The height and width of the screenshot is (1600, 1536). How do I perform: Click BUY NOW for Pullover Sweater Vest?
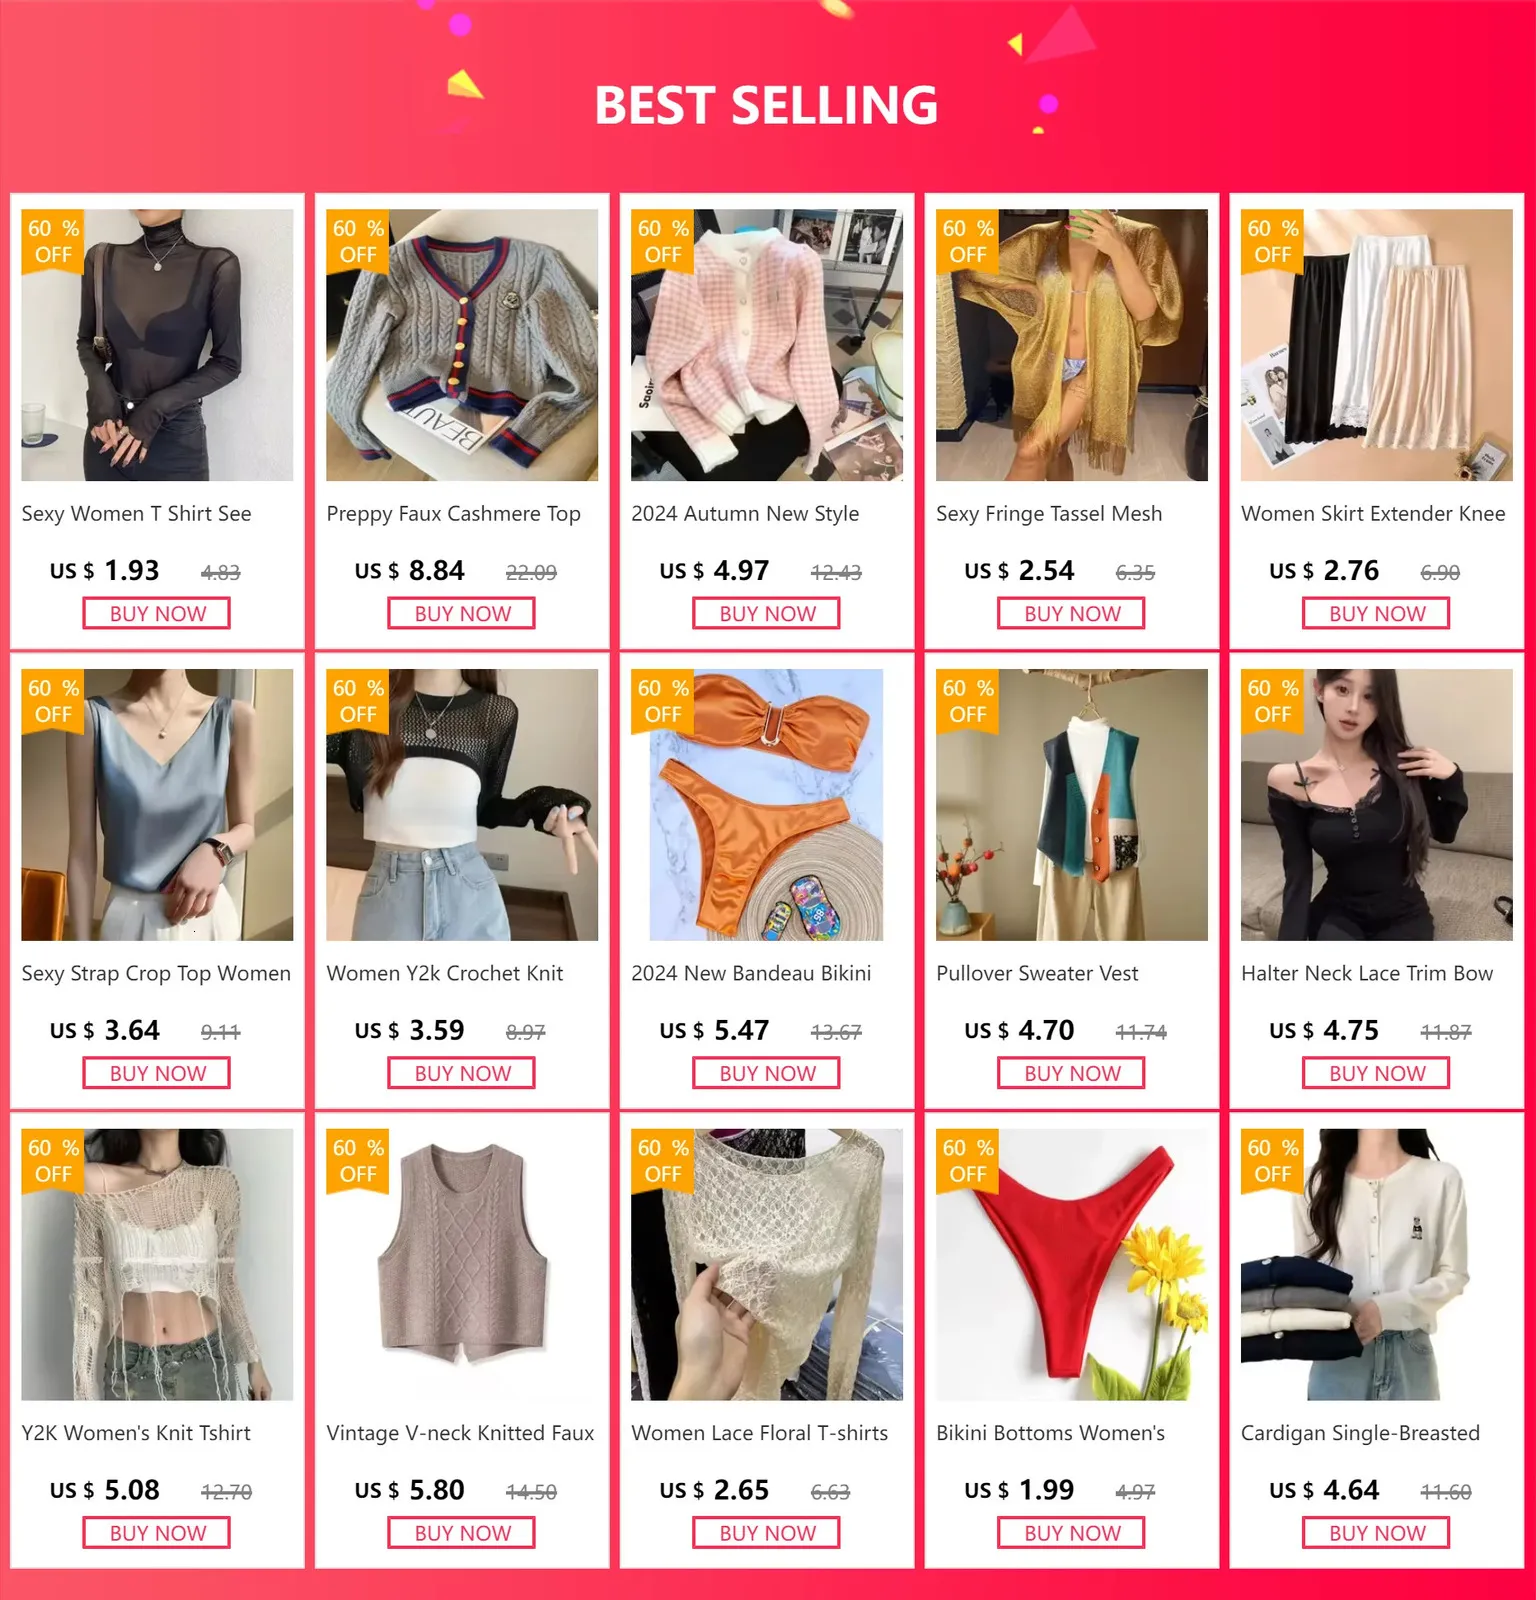pyautogui.click(x=1072, y=1073)
